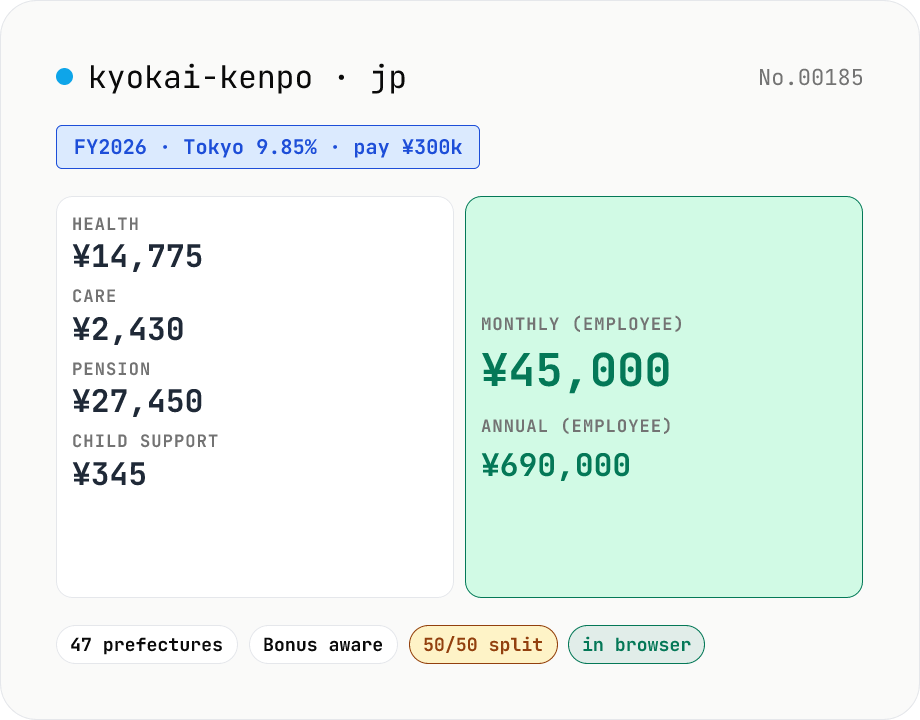Click the ¥14,775 health amount
Screen dimensions: 920x720
(x=137, y=256)
